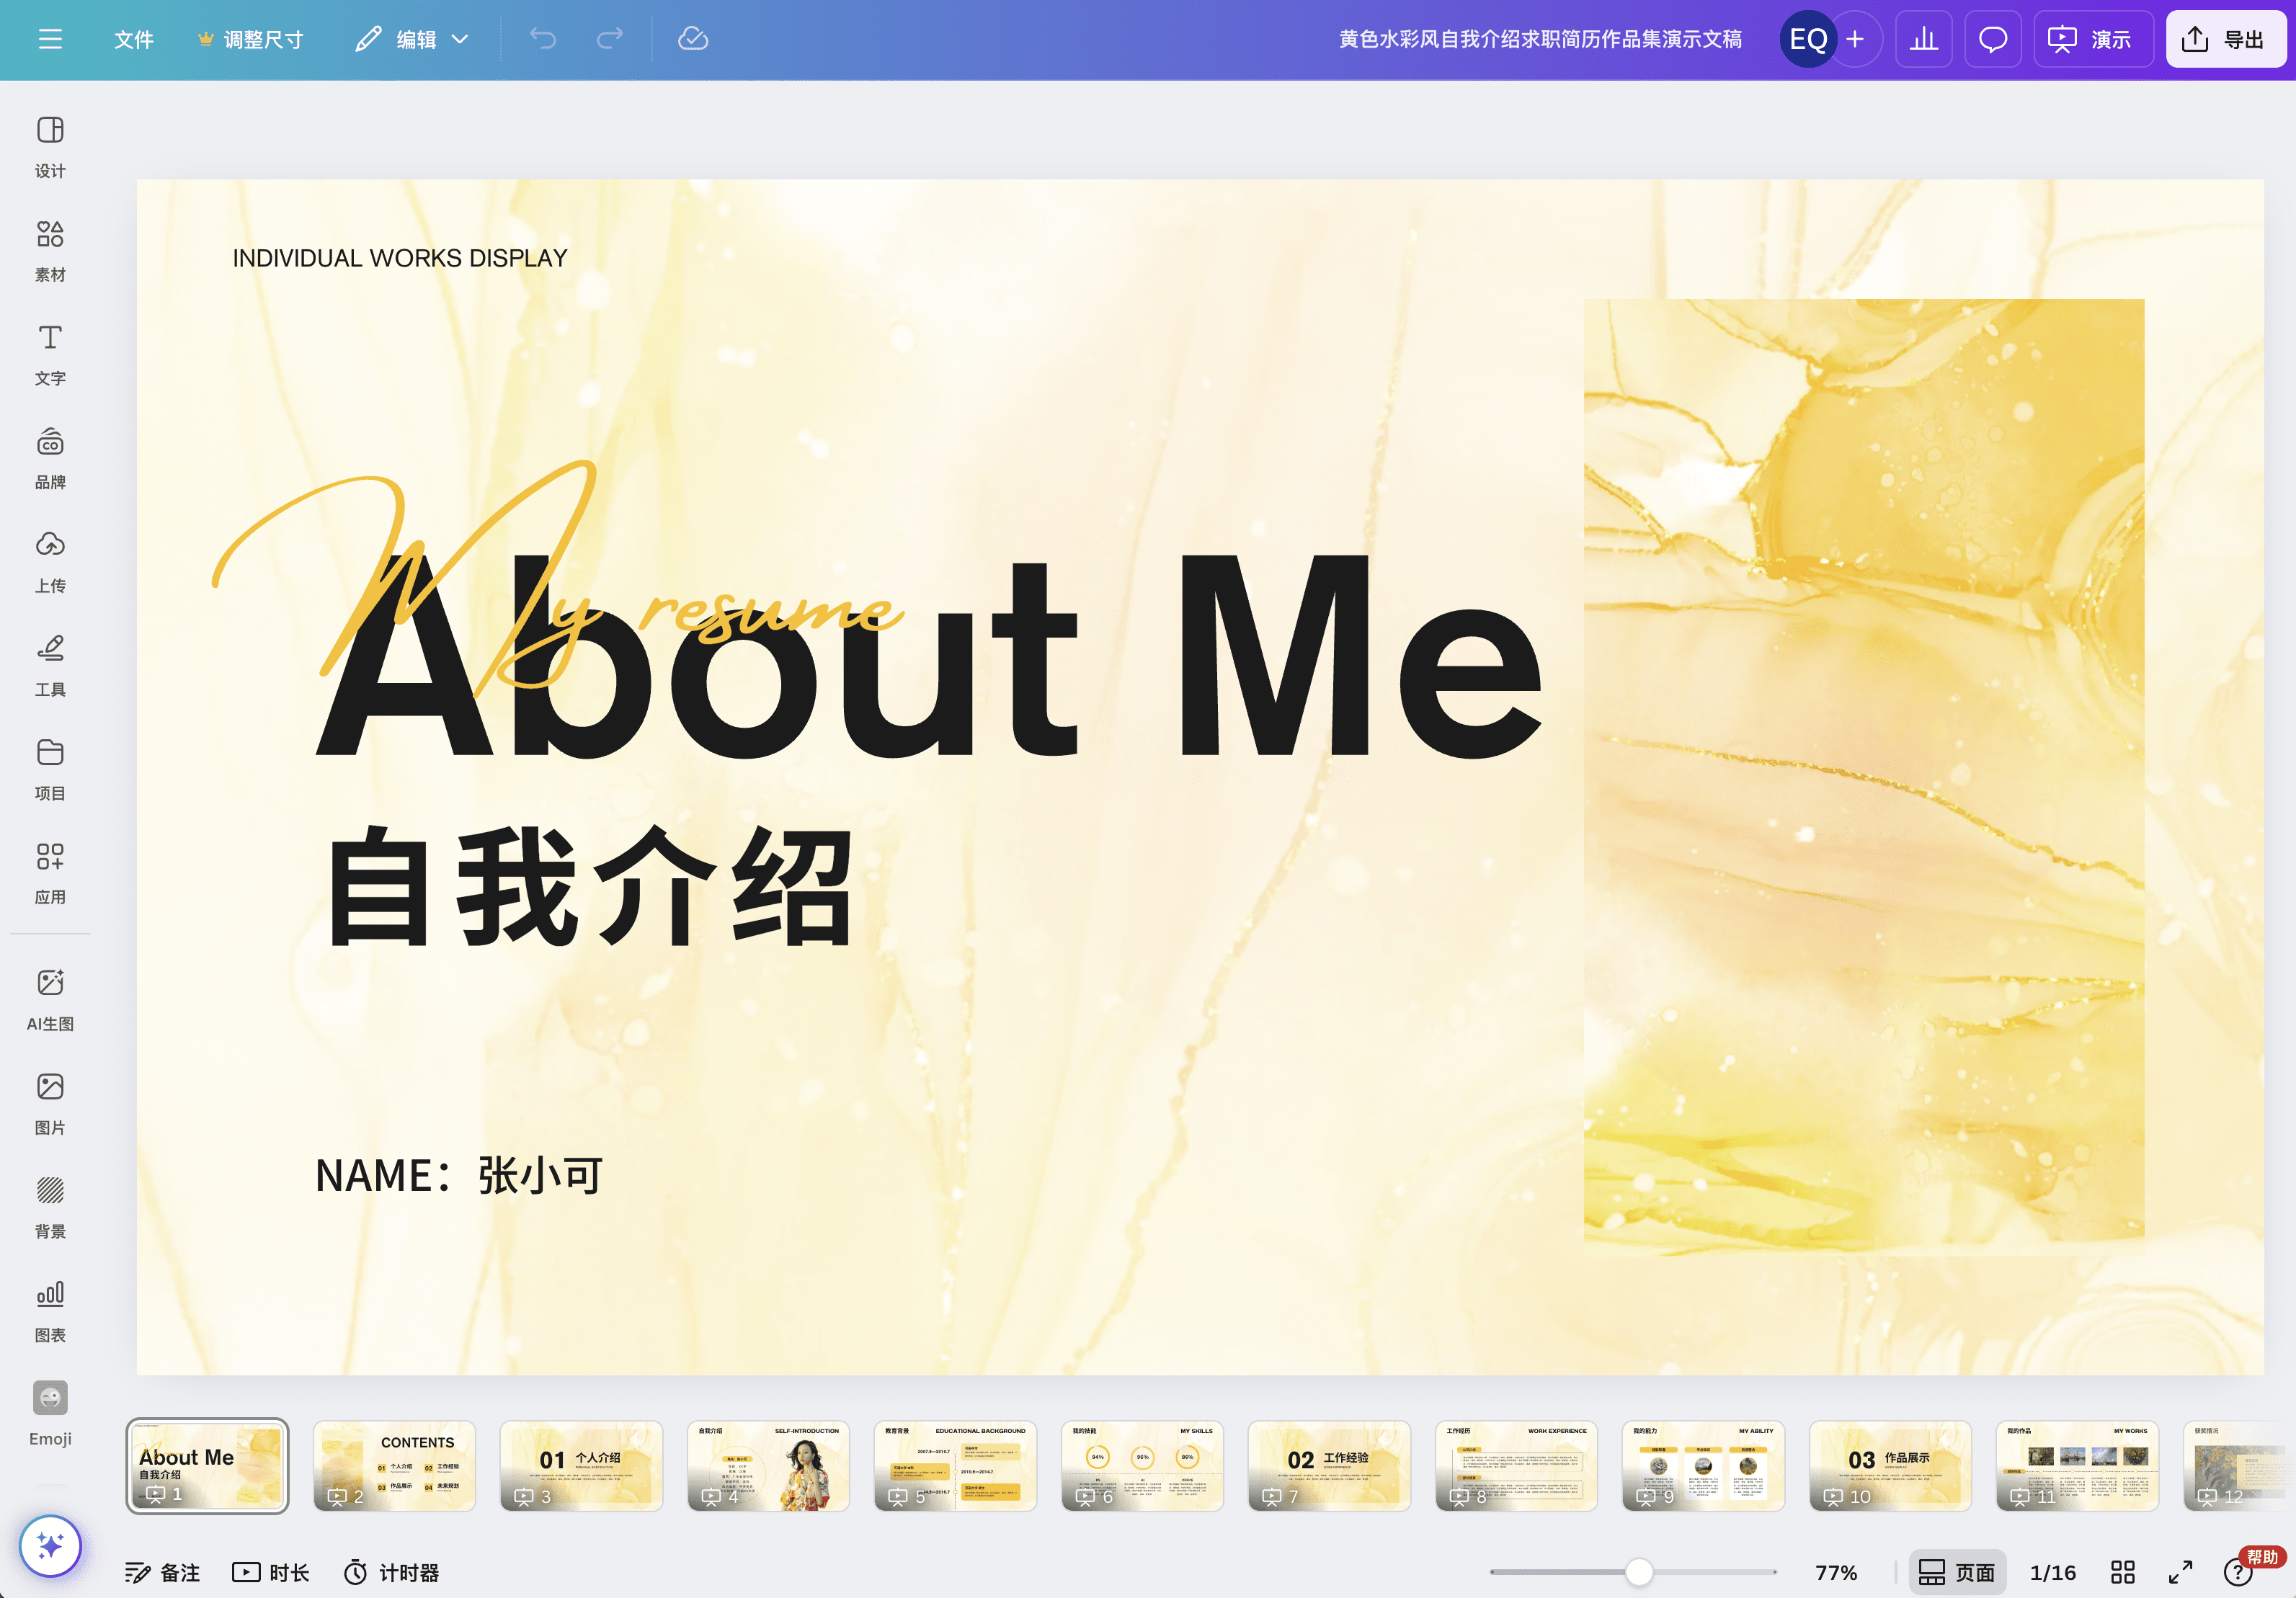The width and height of the screenshot is (2296, 1598).
Task: Open the 工具 tools panel
Action: [x=50, y=667]
